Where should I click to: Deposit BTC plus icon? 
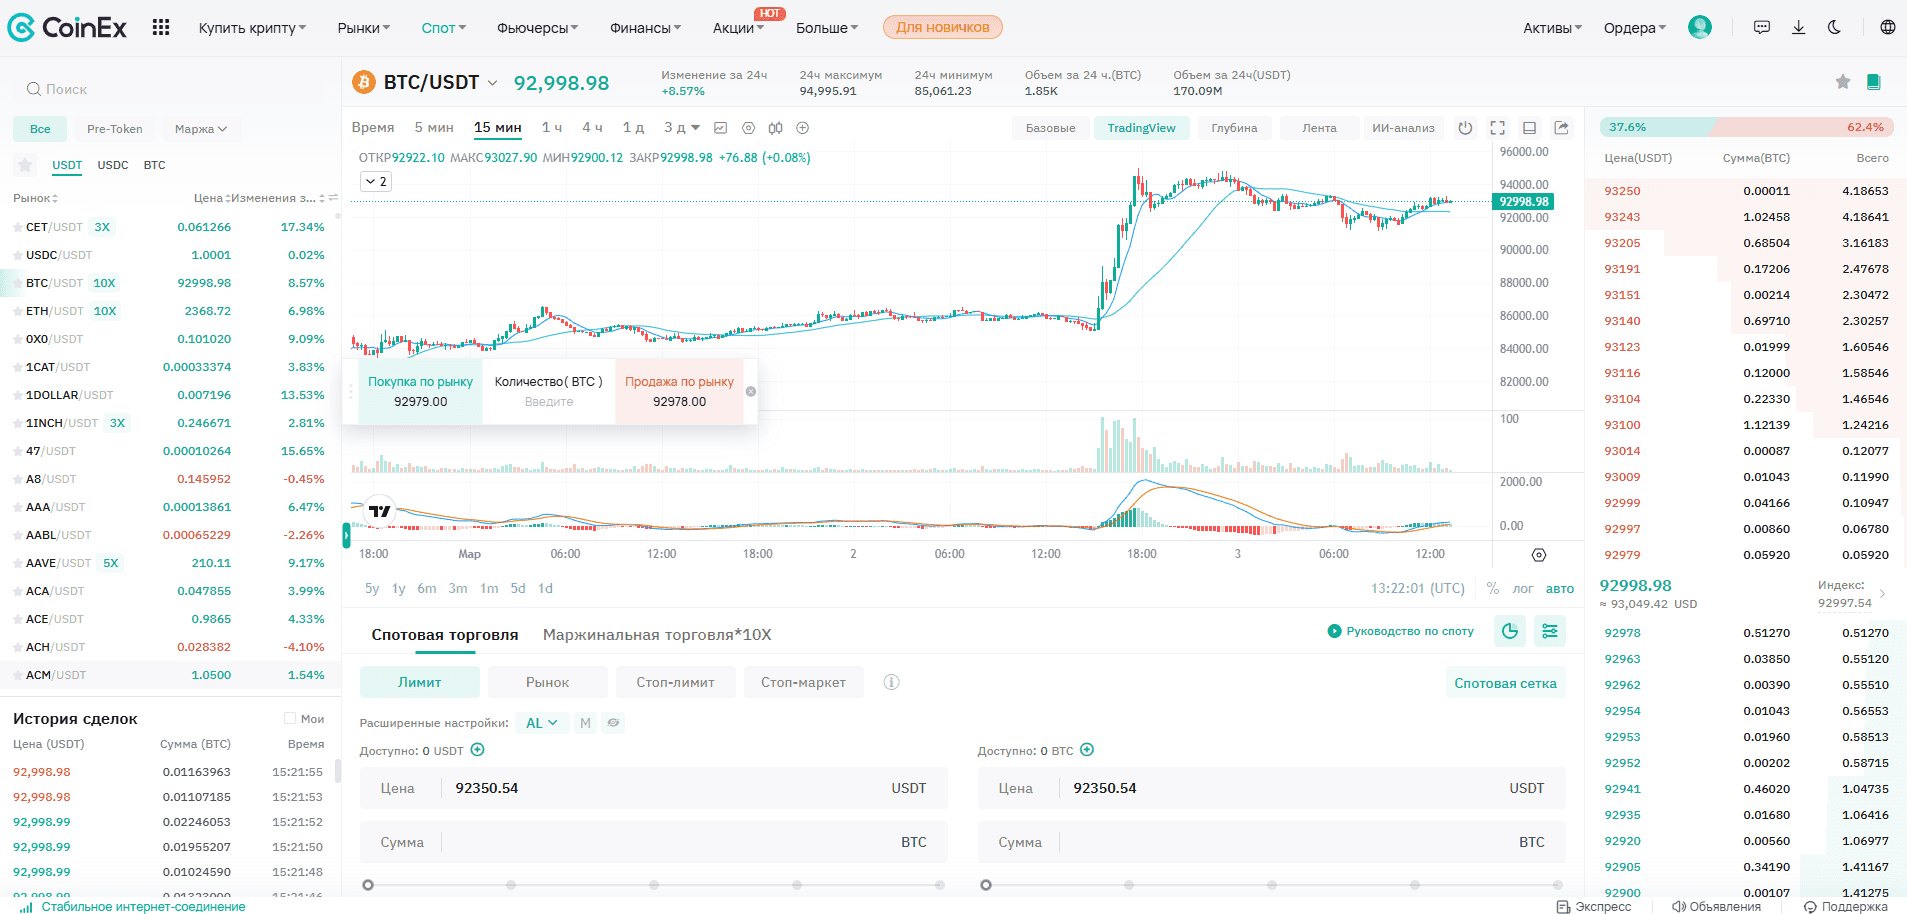pos(1087,750)
